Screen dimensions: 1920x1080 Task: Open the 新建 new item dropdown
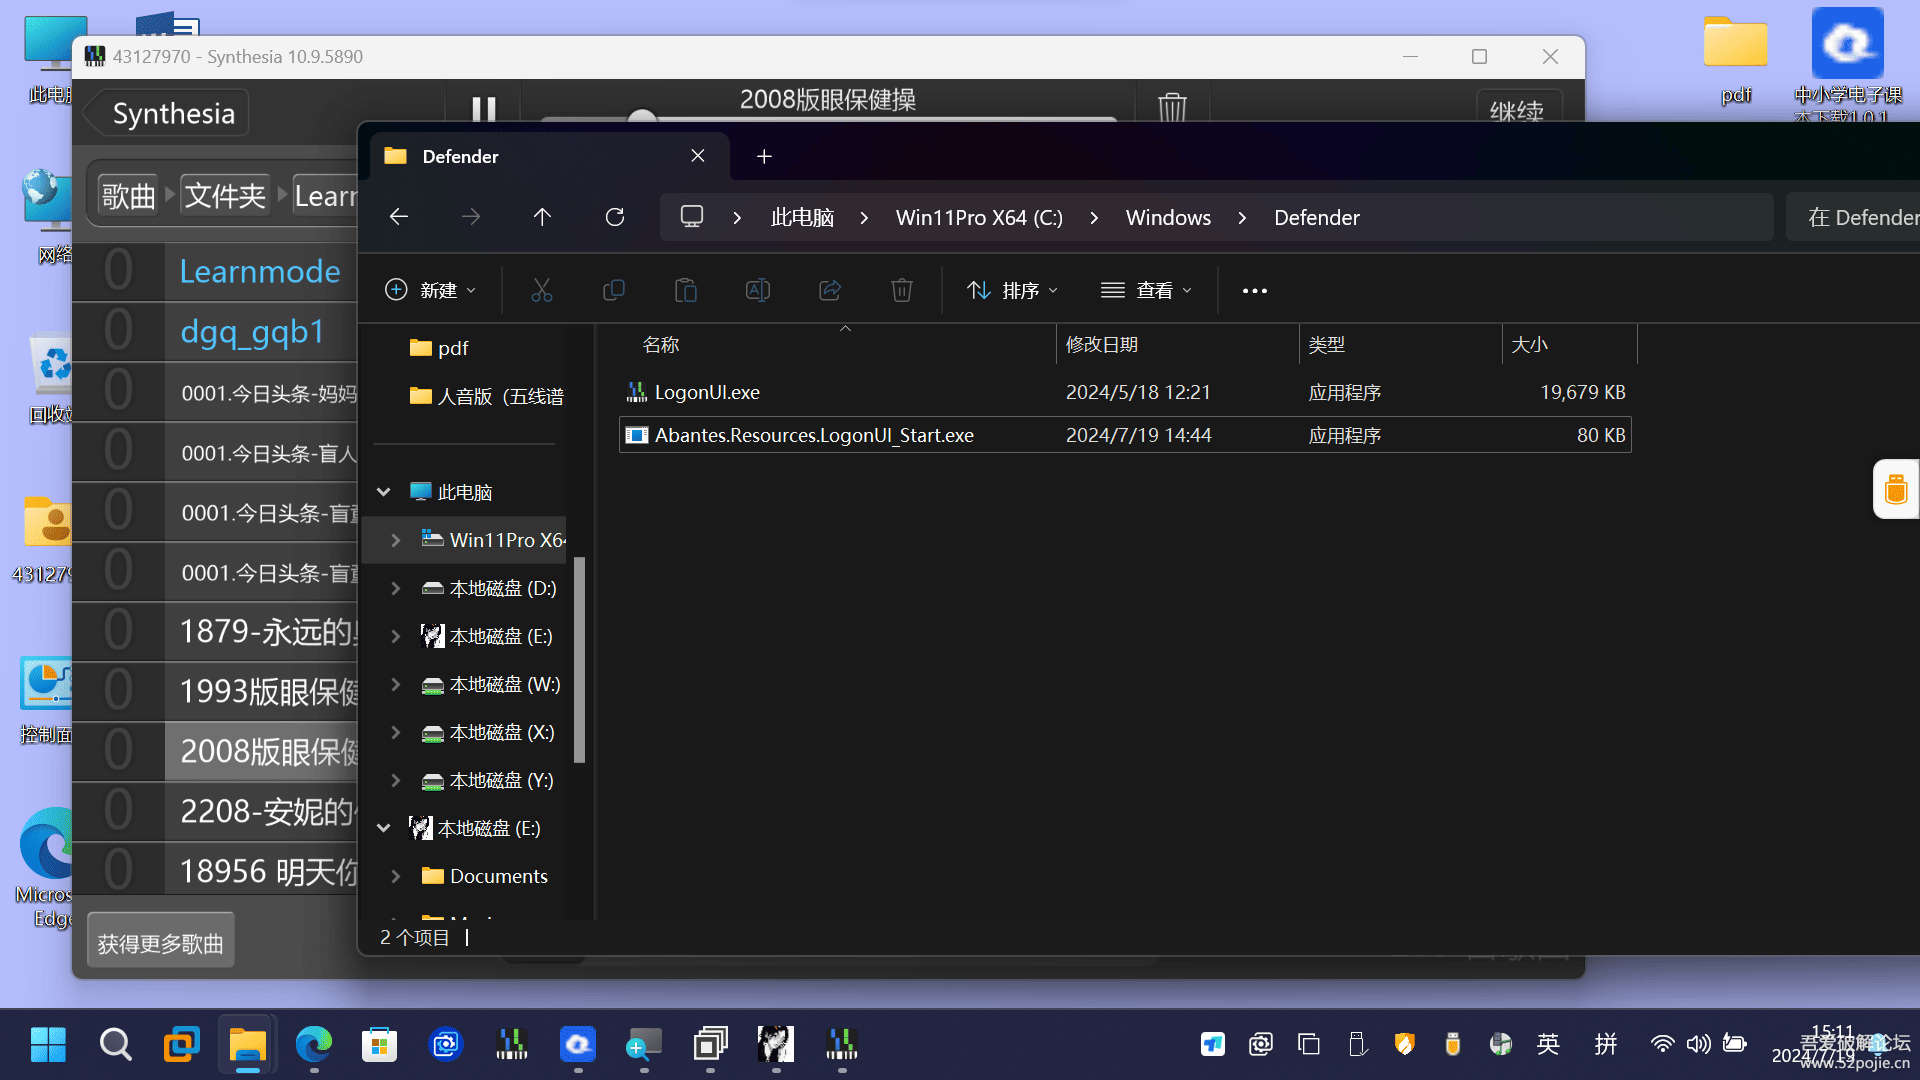431,290
